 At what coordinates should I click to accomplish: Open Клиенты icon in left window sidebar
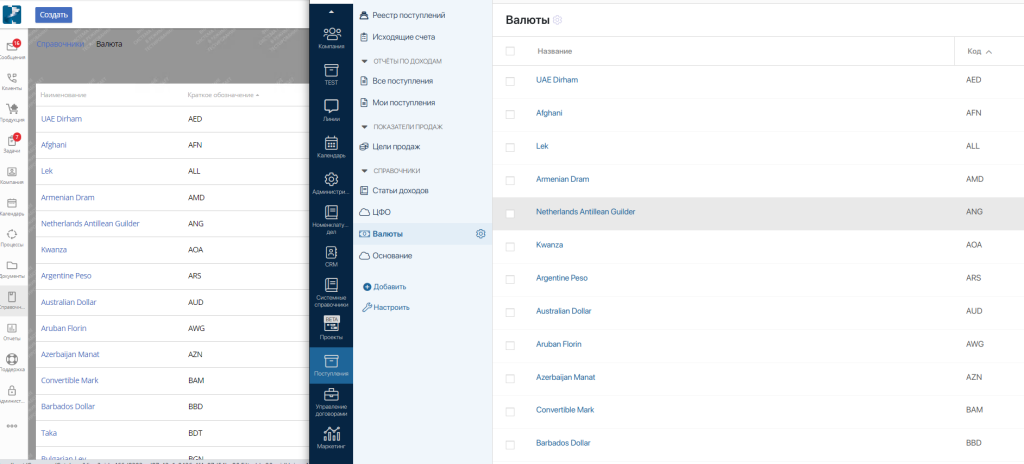(12, 78)
